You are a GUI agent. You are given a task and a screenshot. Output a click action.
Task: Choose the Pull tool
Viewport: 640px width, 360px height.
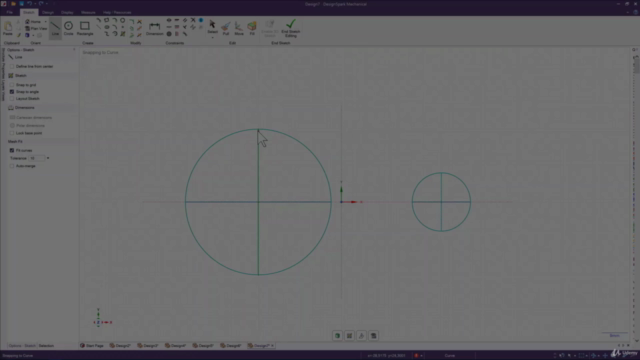[226, 28]
